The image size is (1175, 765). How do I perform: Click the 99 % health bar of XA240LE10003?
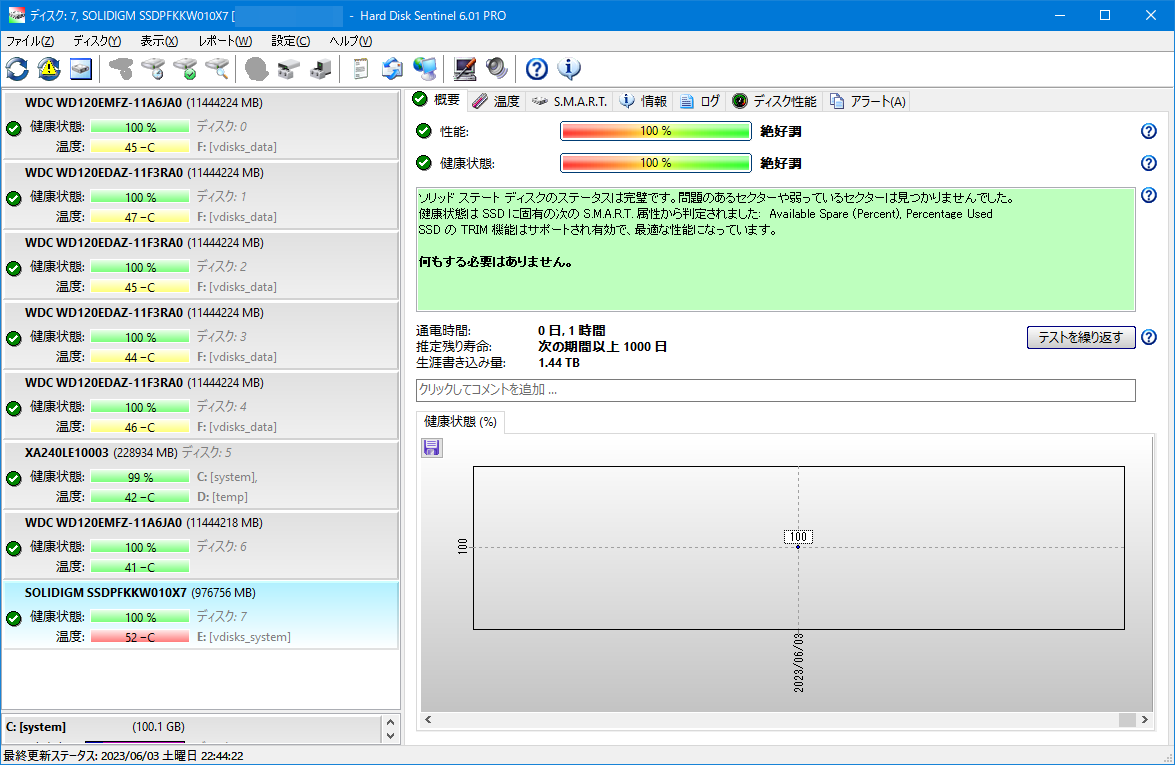click(140, 477)
